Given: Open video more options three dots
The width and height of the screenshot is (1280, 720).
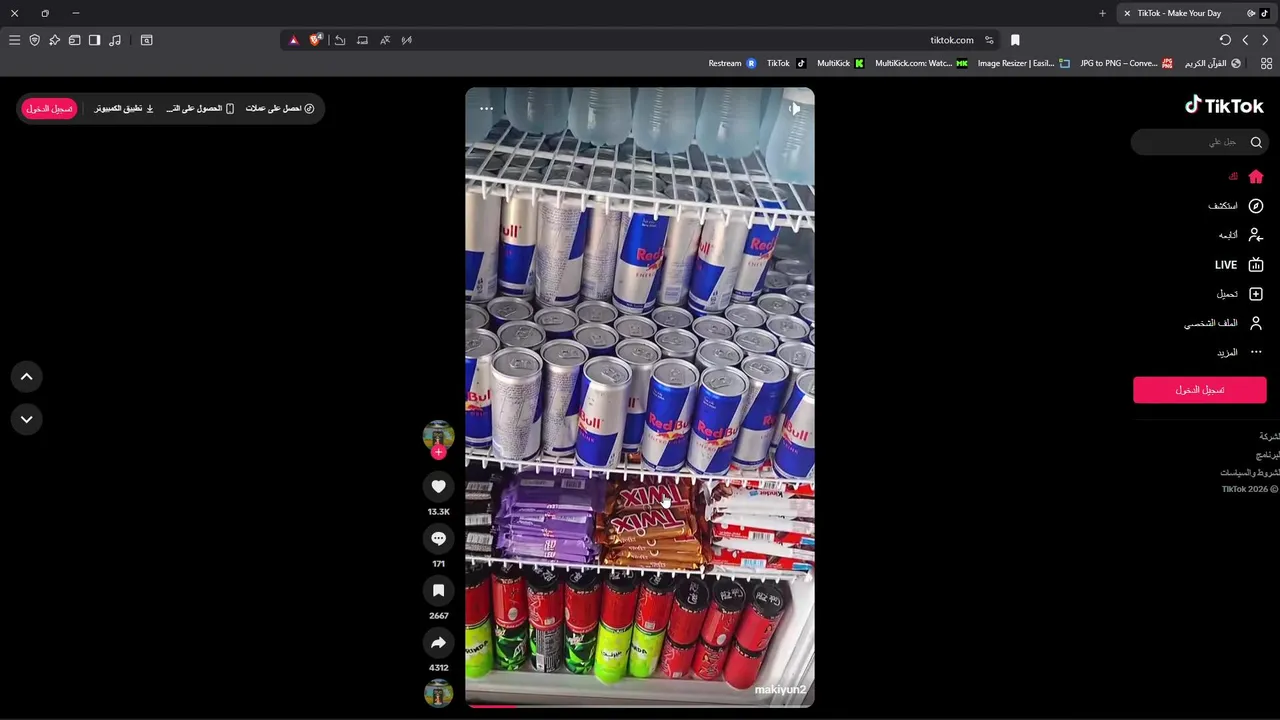Looking at the screenshot, I should coord(486,108).
